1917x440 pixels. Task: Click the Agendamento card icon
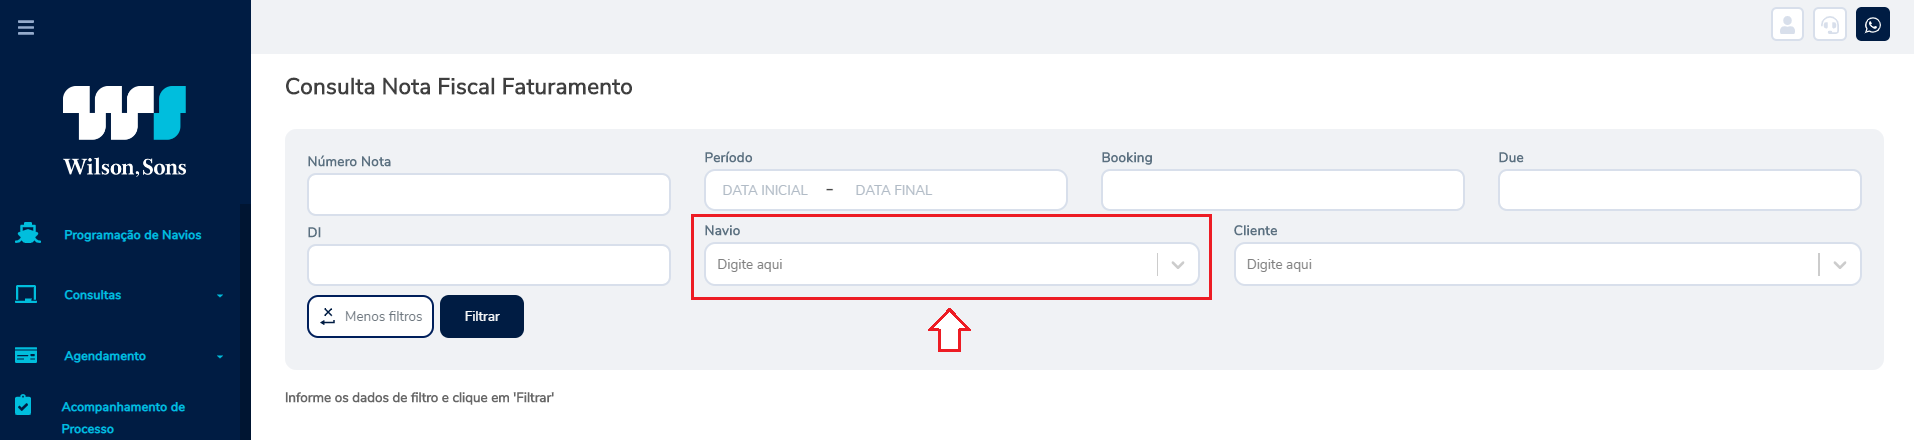click(26, 355)
